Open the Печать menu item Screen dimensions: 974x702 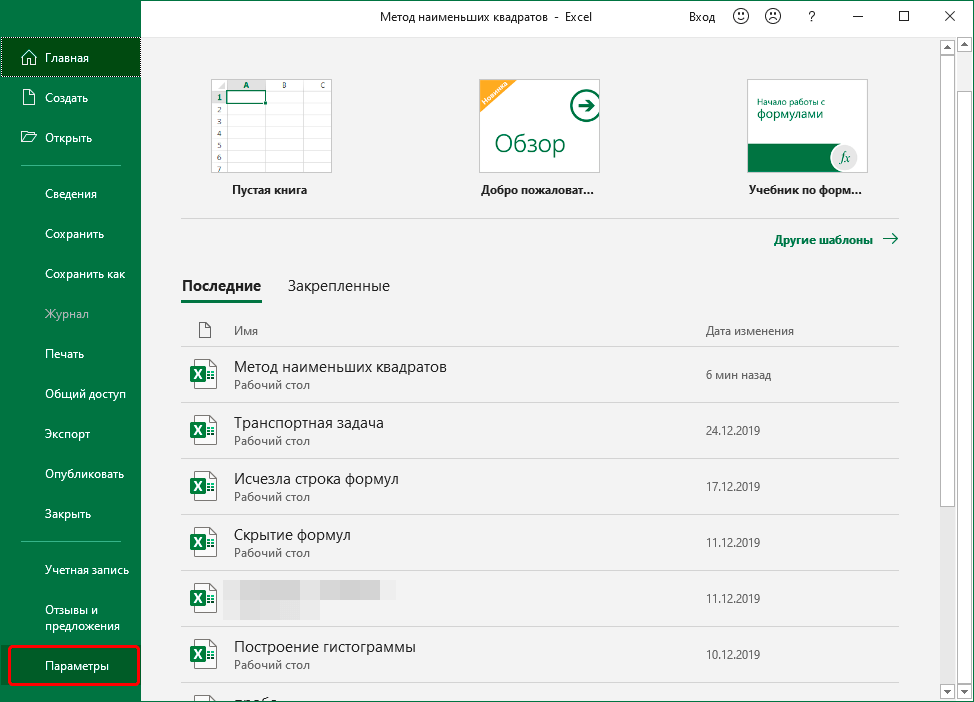[x=64, y=354]
